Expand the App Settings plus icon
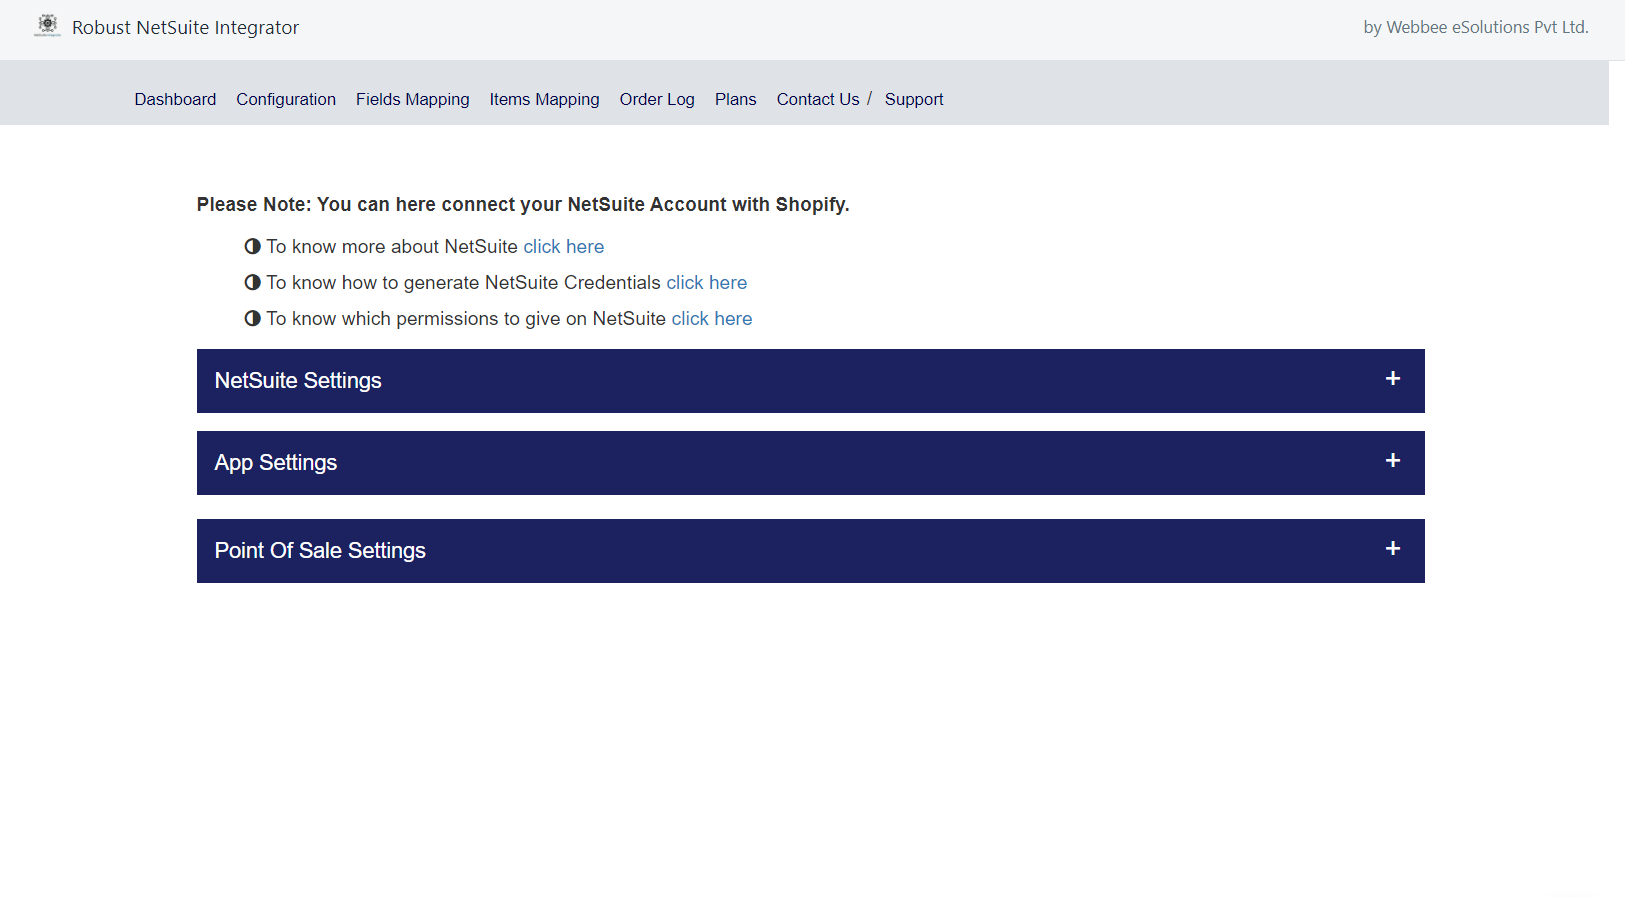1625x897 pixels. click(x=1392, y=460)
